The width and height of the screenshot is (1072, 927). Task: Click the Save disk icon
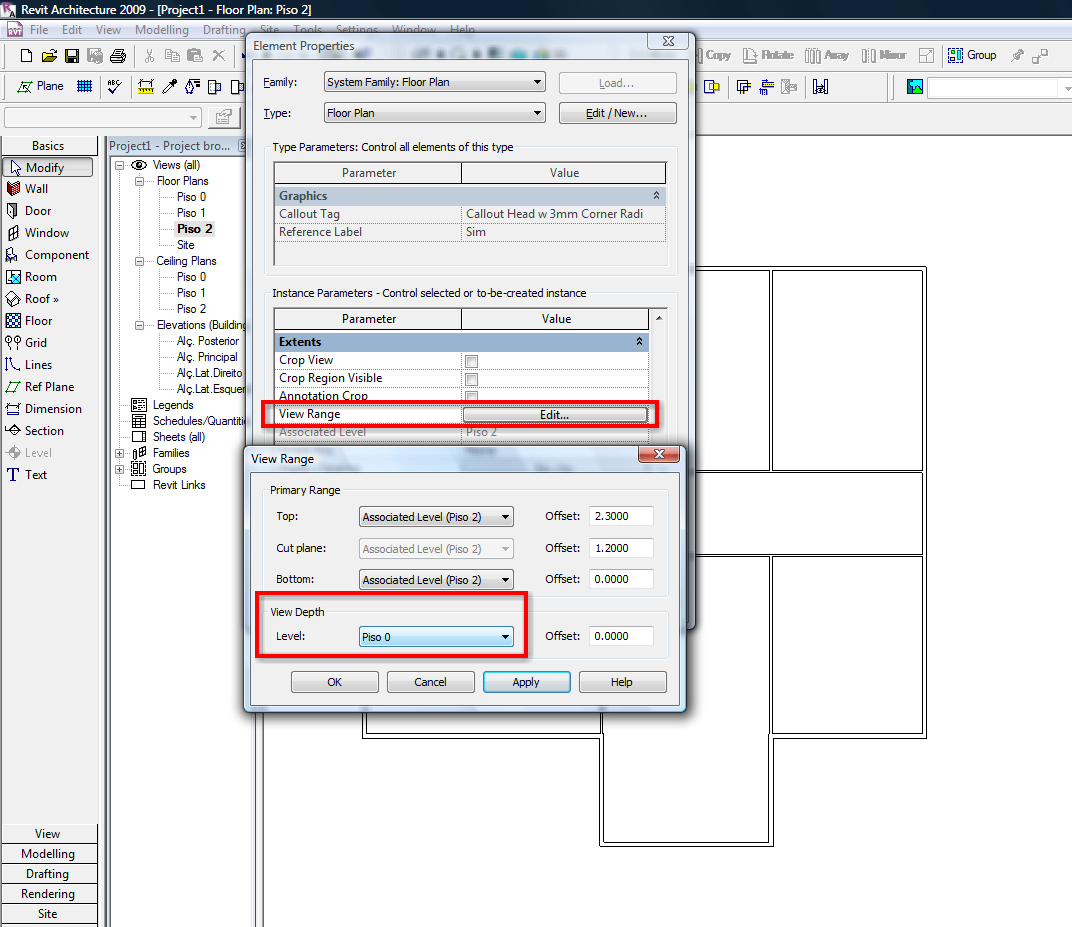(72, 56)
